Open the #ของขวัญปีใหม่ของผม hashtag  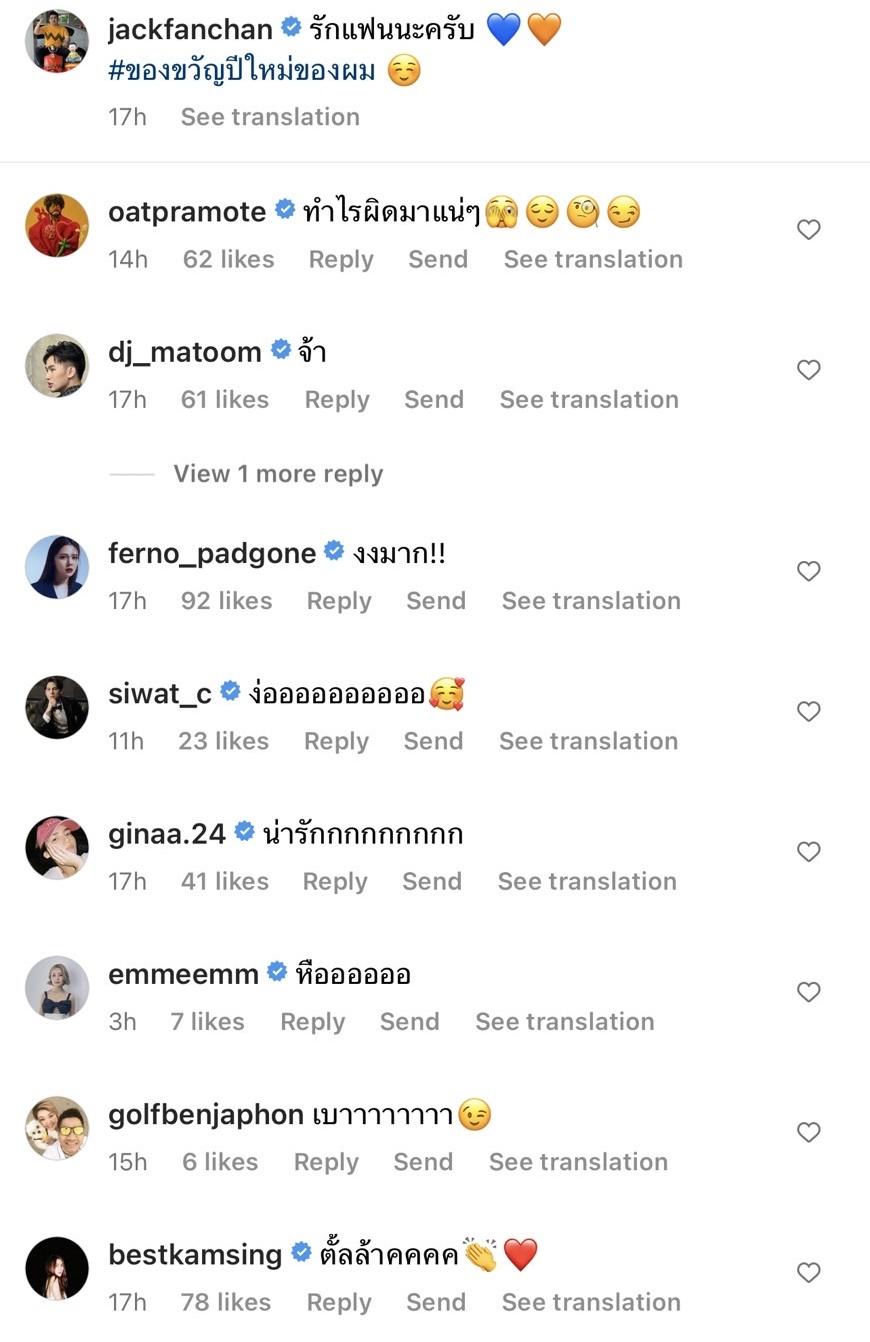click(241, 72)
